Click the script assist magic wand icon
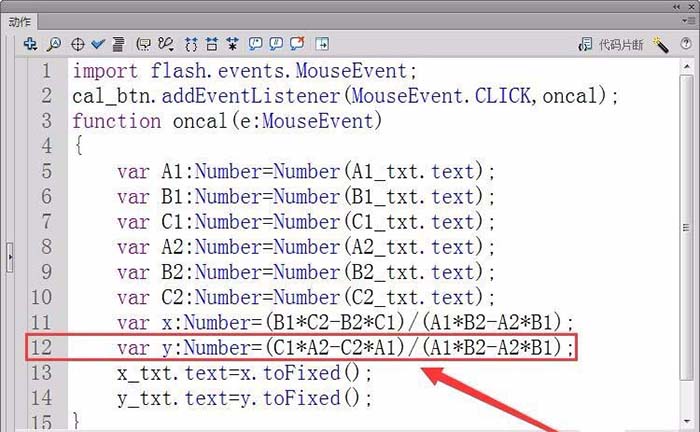 pyautogui.click(x=661, y=45)
